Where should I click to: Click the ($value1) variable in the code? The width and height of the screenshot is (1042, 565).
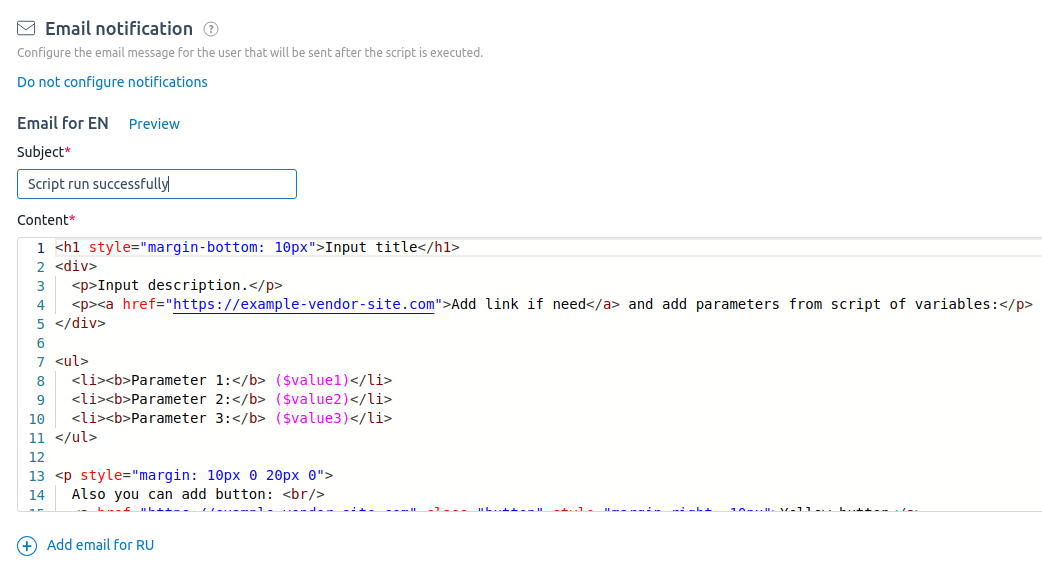(312, 381)
